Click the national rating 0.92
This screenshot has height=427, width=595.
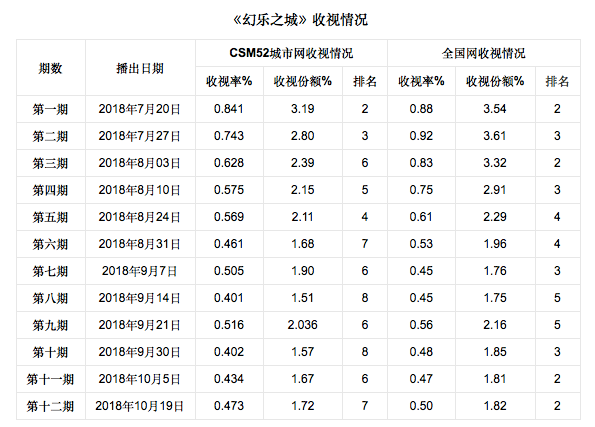421,136
